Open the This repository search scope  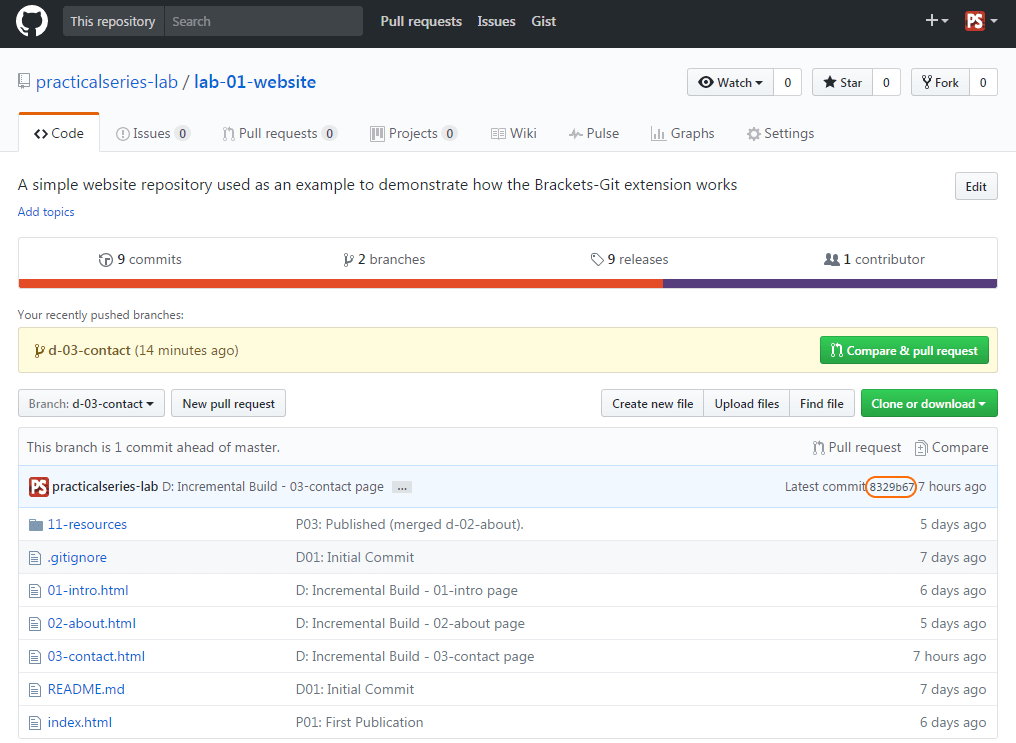coord(113,21)
